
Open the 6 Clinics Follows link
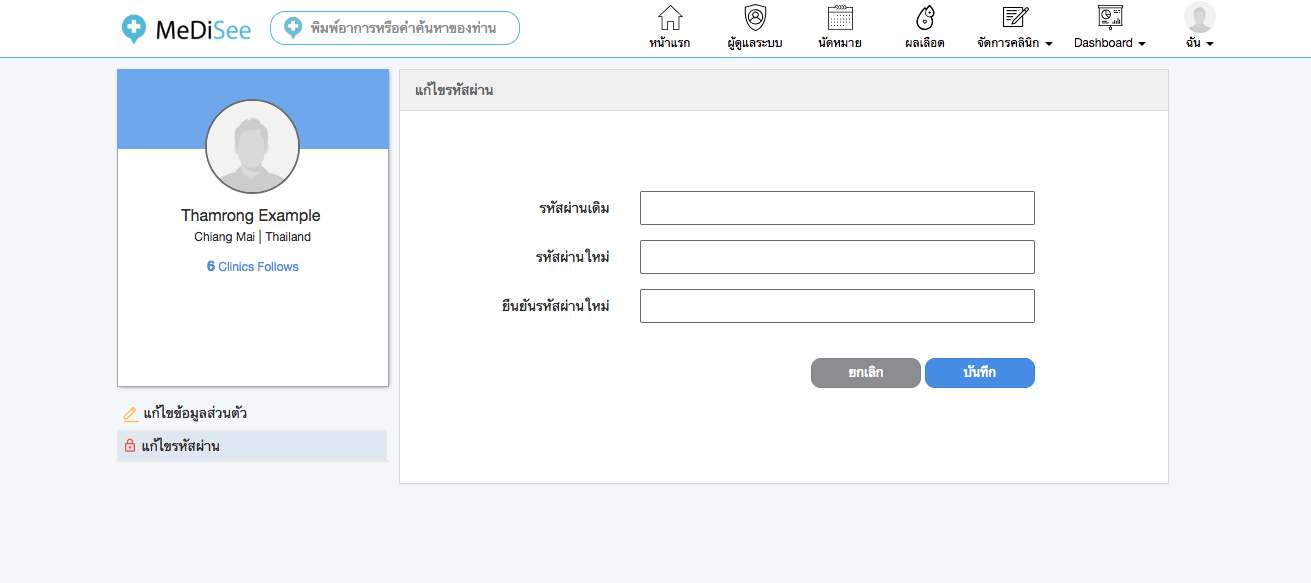[x=252, y=267]
